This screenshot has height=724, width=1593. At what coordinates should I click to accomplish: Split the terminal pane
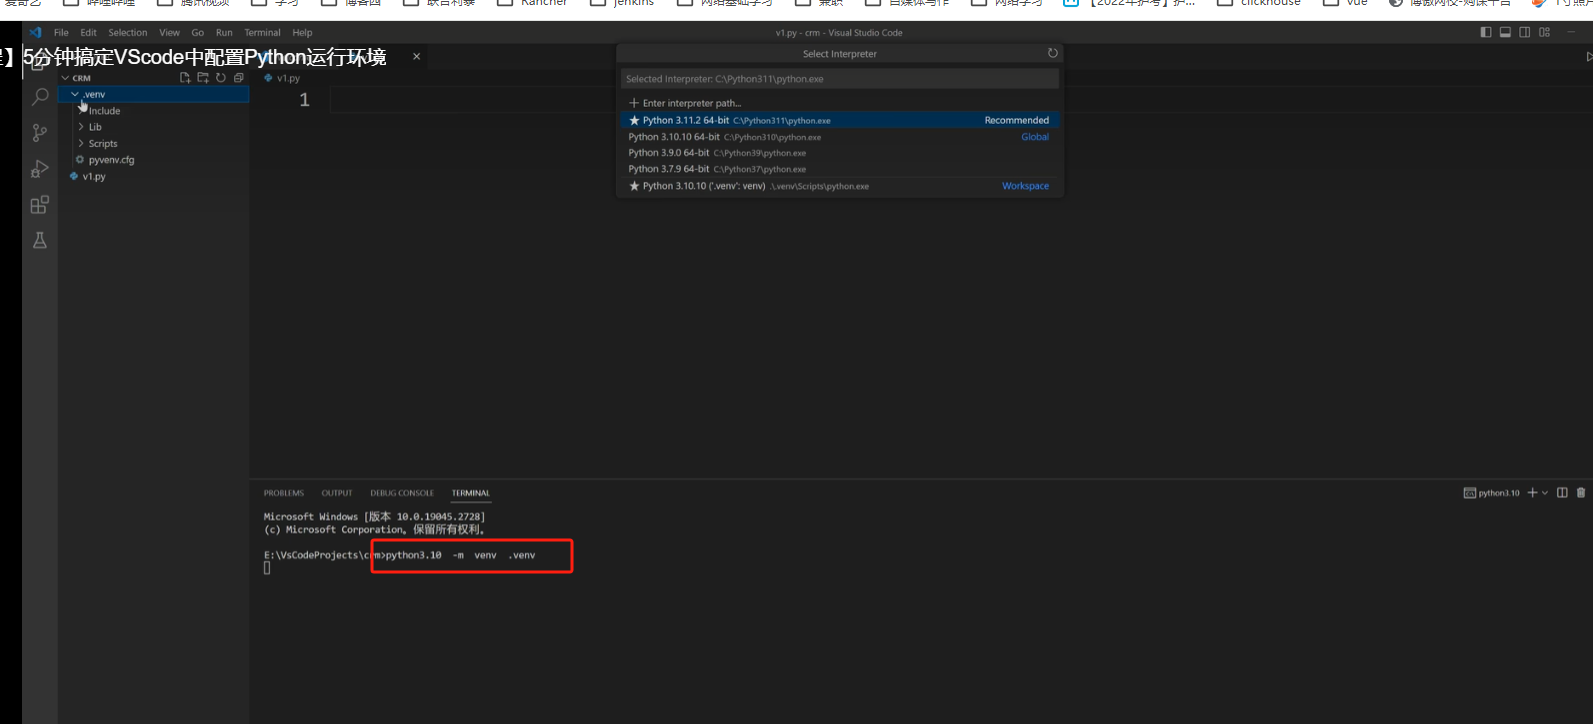tap(1562, 492)
